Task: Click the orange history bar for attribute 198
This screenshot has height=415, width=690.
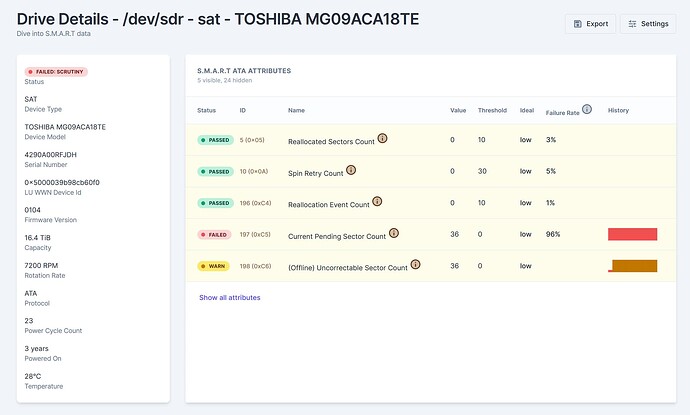Action: click(634, 266)
